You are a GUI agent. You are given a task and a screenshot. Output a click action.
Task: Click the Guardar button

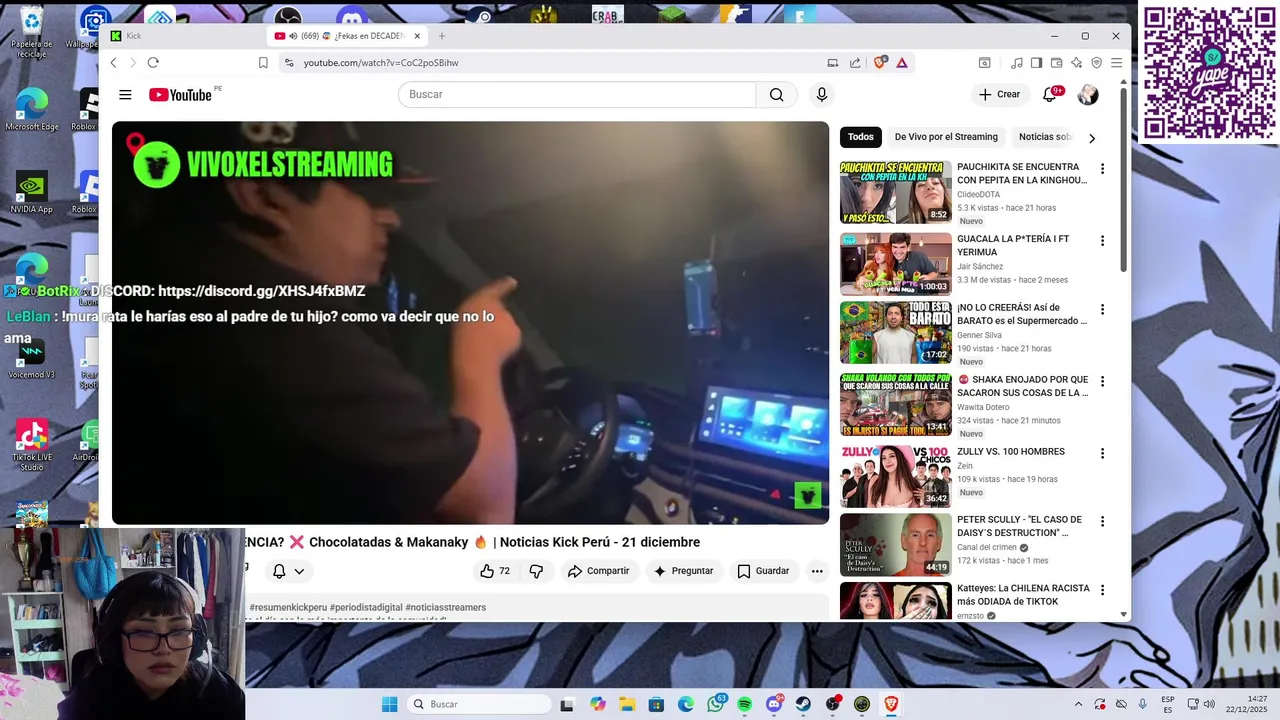(x=763, y=571)
